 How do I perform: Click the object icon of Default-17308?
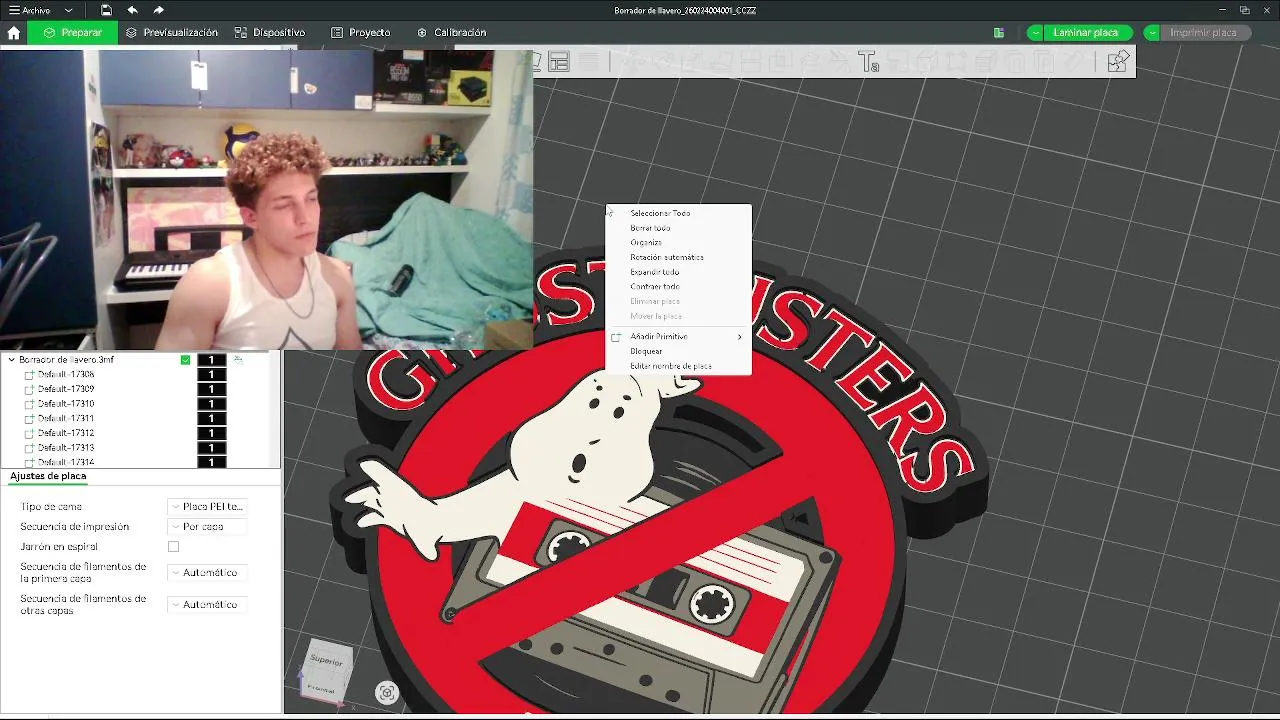29,375
